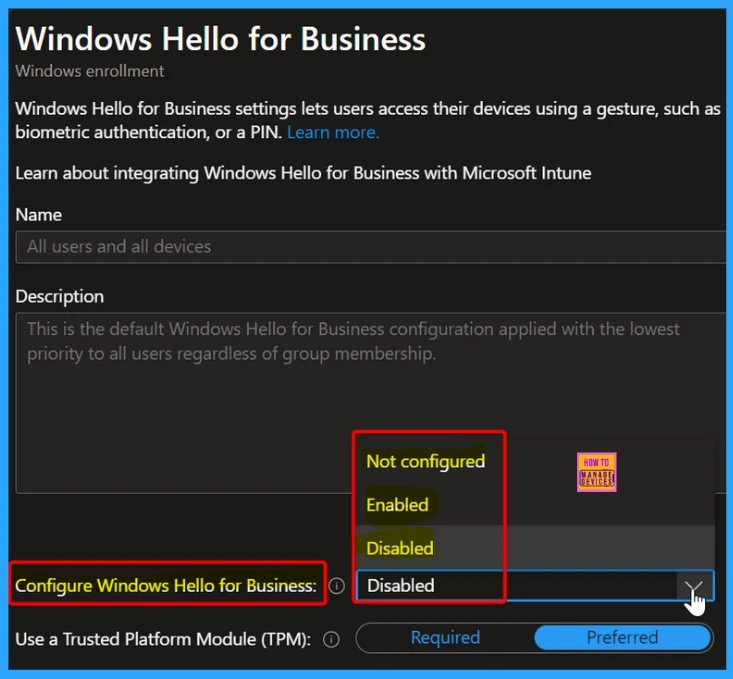Set TPM option to Required
733x679 pixels.
coord(445,637)
